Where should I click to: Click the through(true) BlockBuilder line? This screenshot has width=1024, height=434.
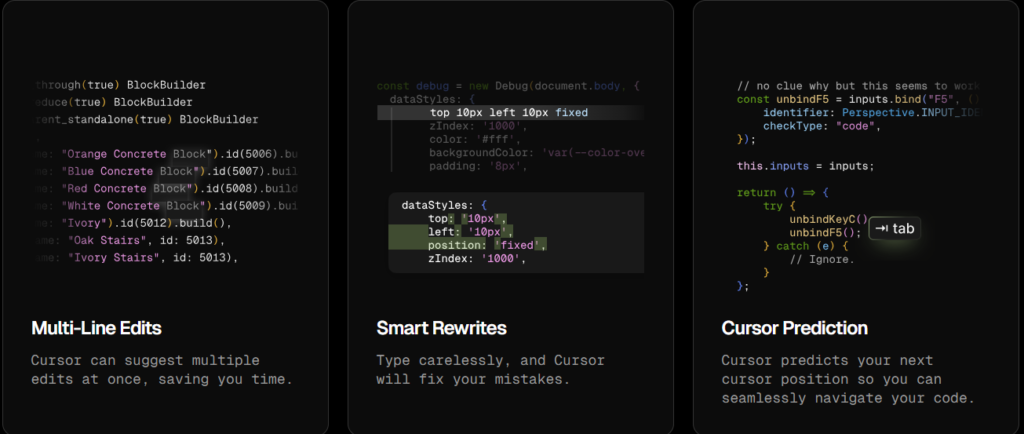[120, 85]
